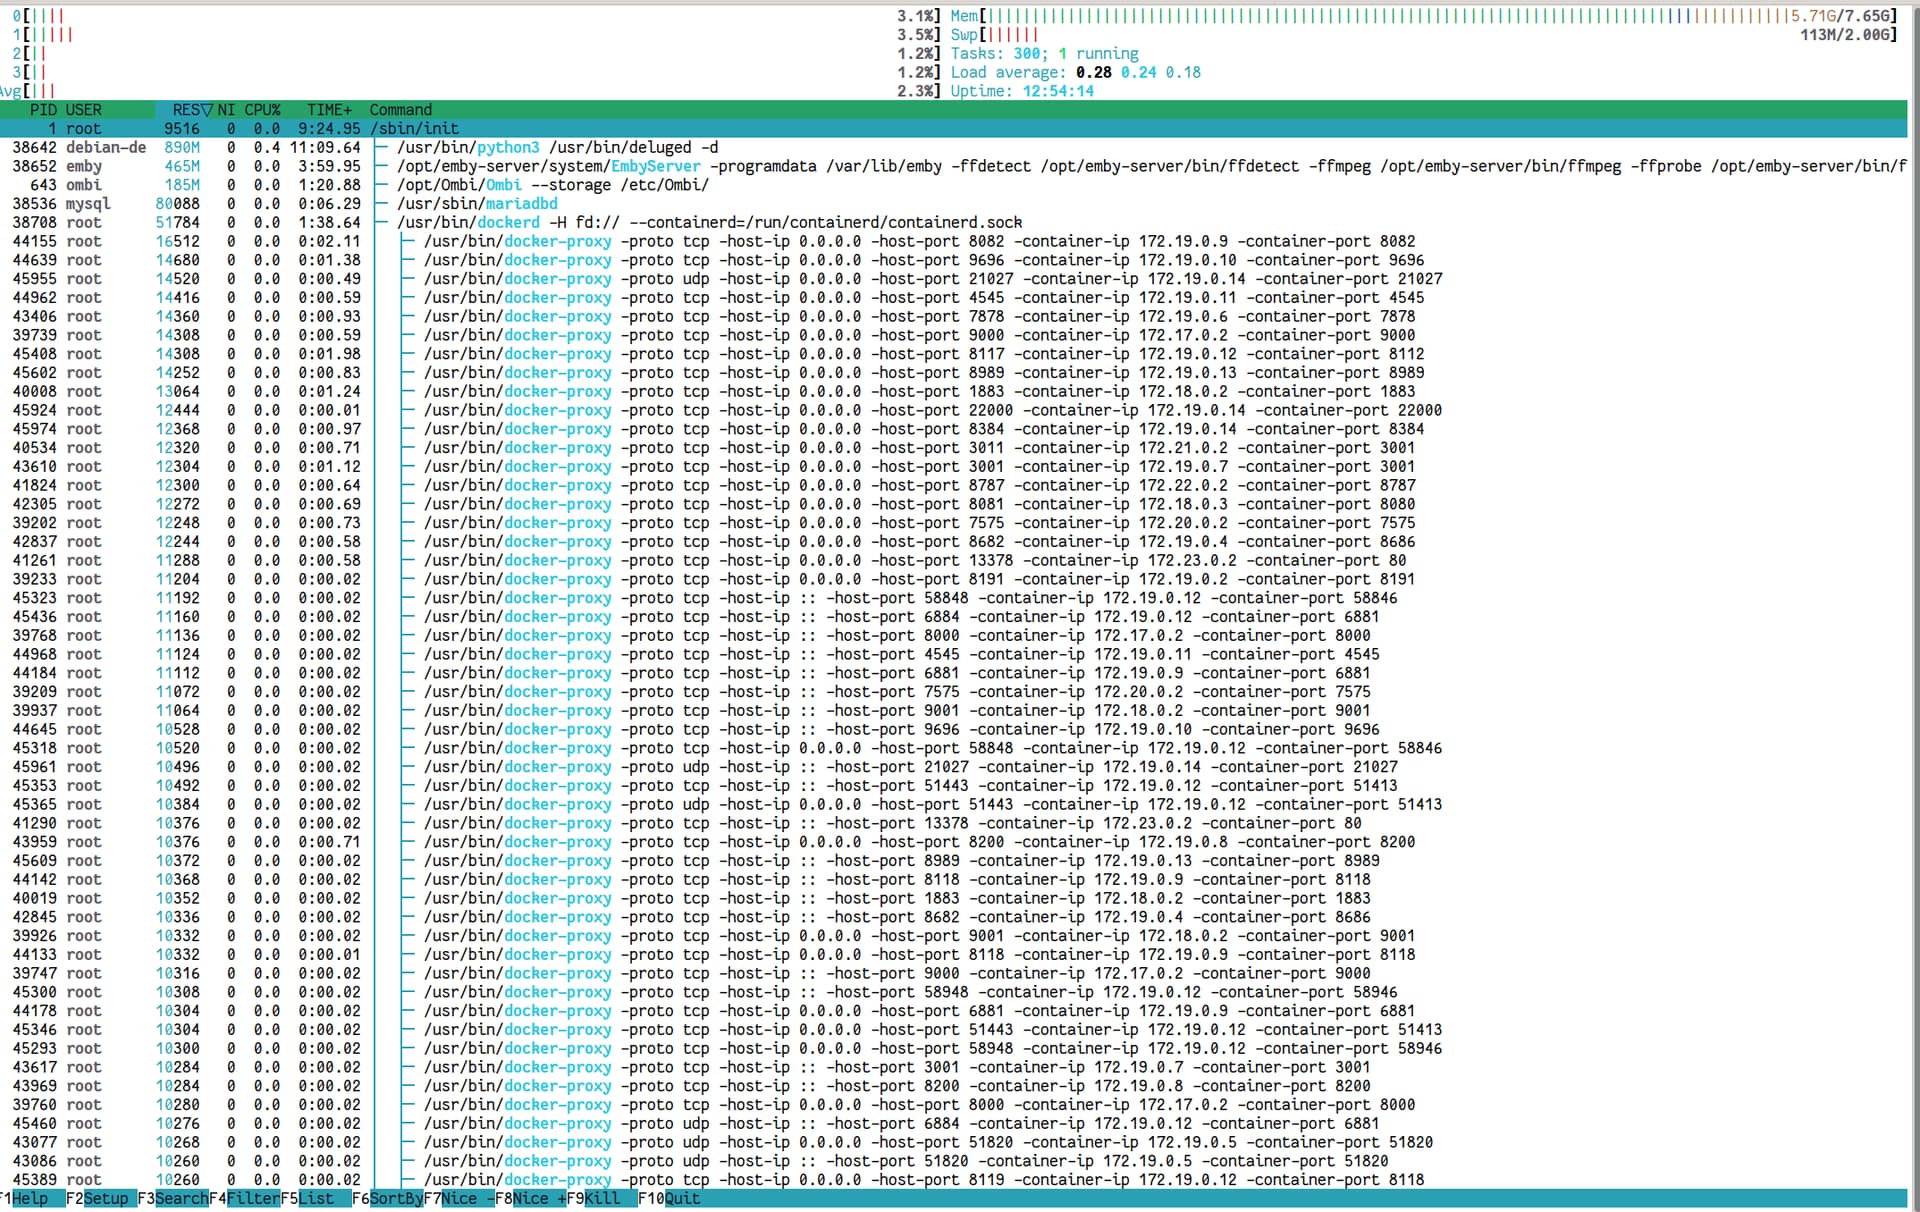Click PID 38642 in the process list
Viewport: 1920px width, 1212px height.
pos(34,148)
